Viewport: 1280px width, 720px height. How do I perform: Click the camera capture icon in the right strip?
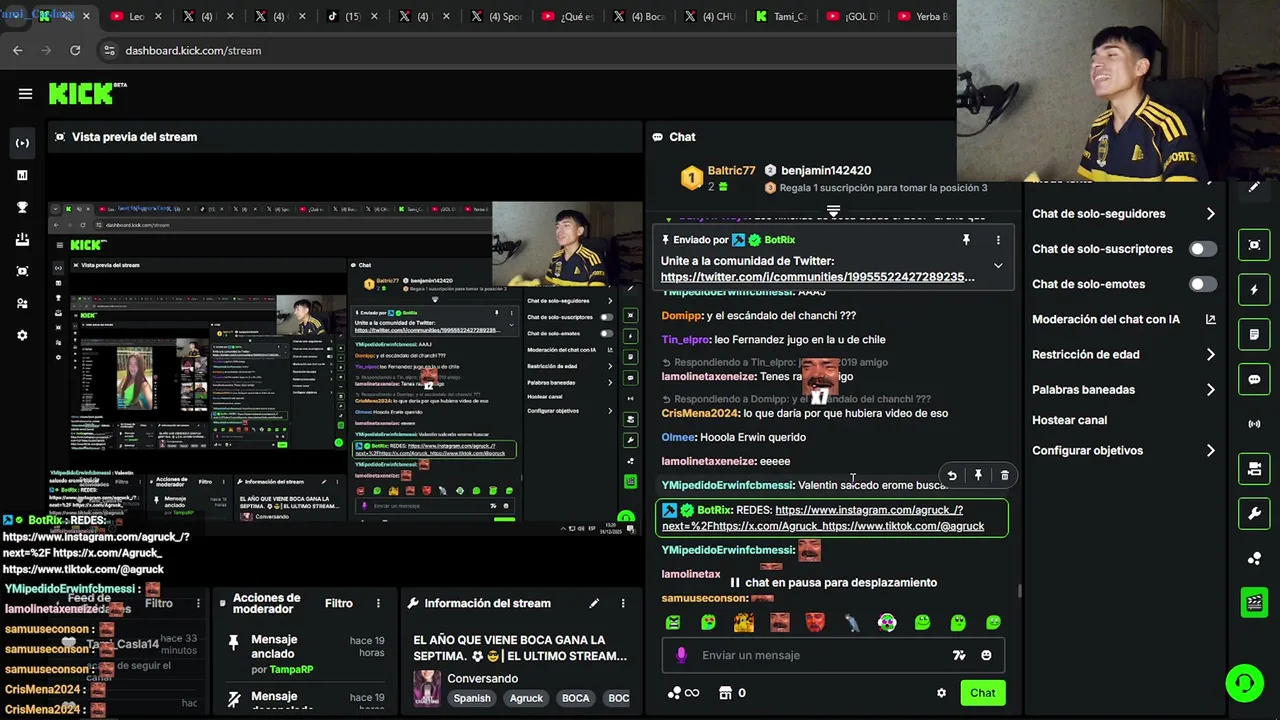[1254, 245]
